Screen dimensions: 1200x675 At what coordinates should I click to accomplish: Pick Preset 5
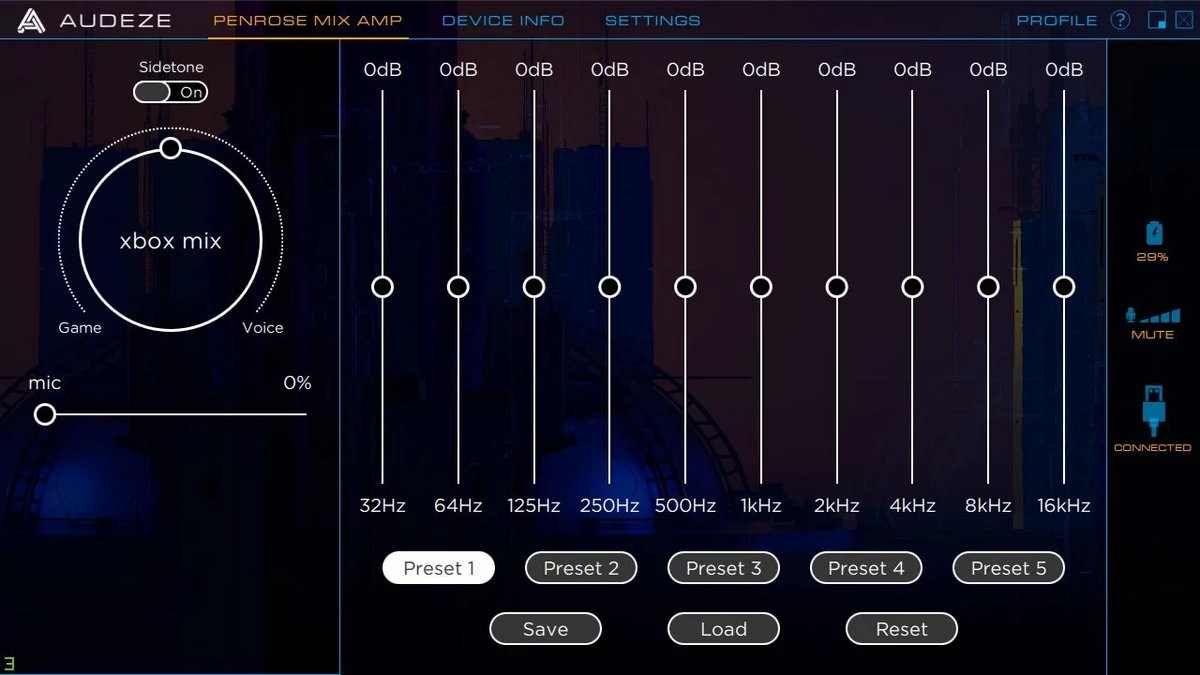click(x=1008, y=568)
